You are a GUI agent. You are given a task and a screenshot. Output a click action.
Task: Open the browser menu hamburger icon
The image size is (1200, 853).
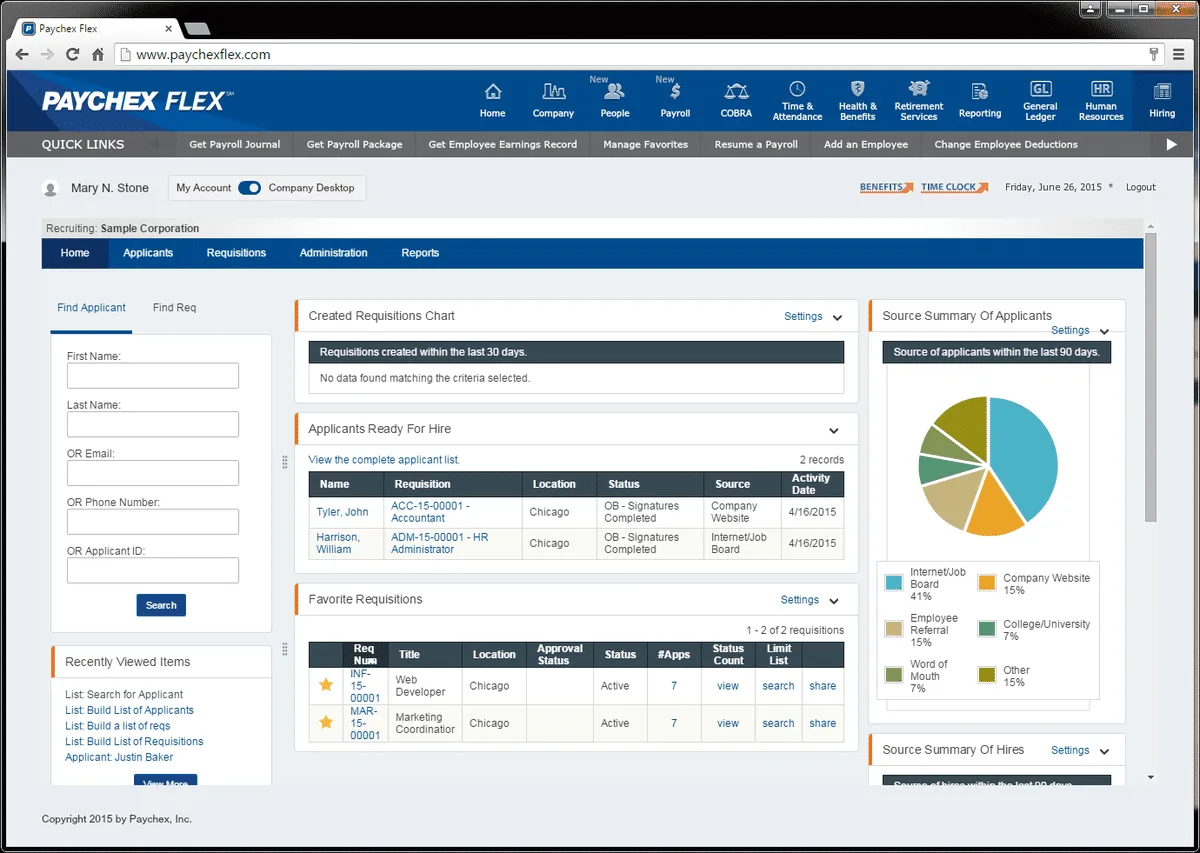pos(1180,54)
